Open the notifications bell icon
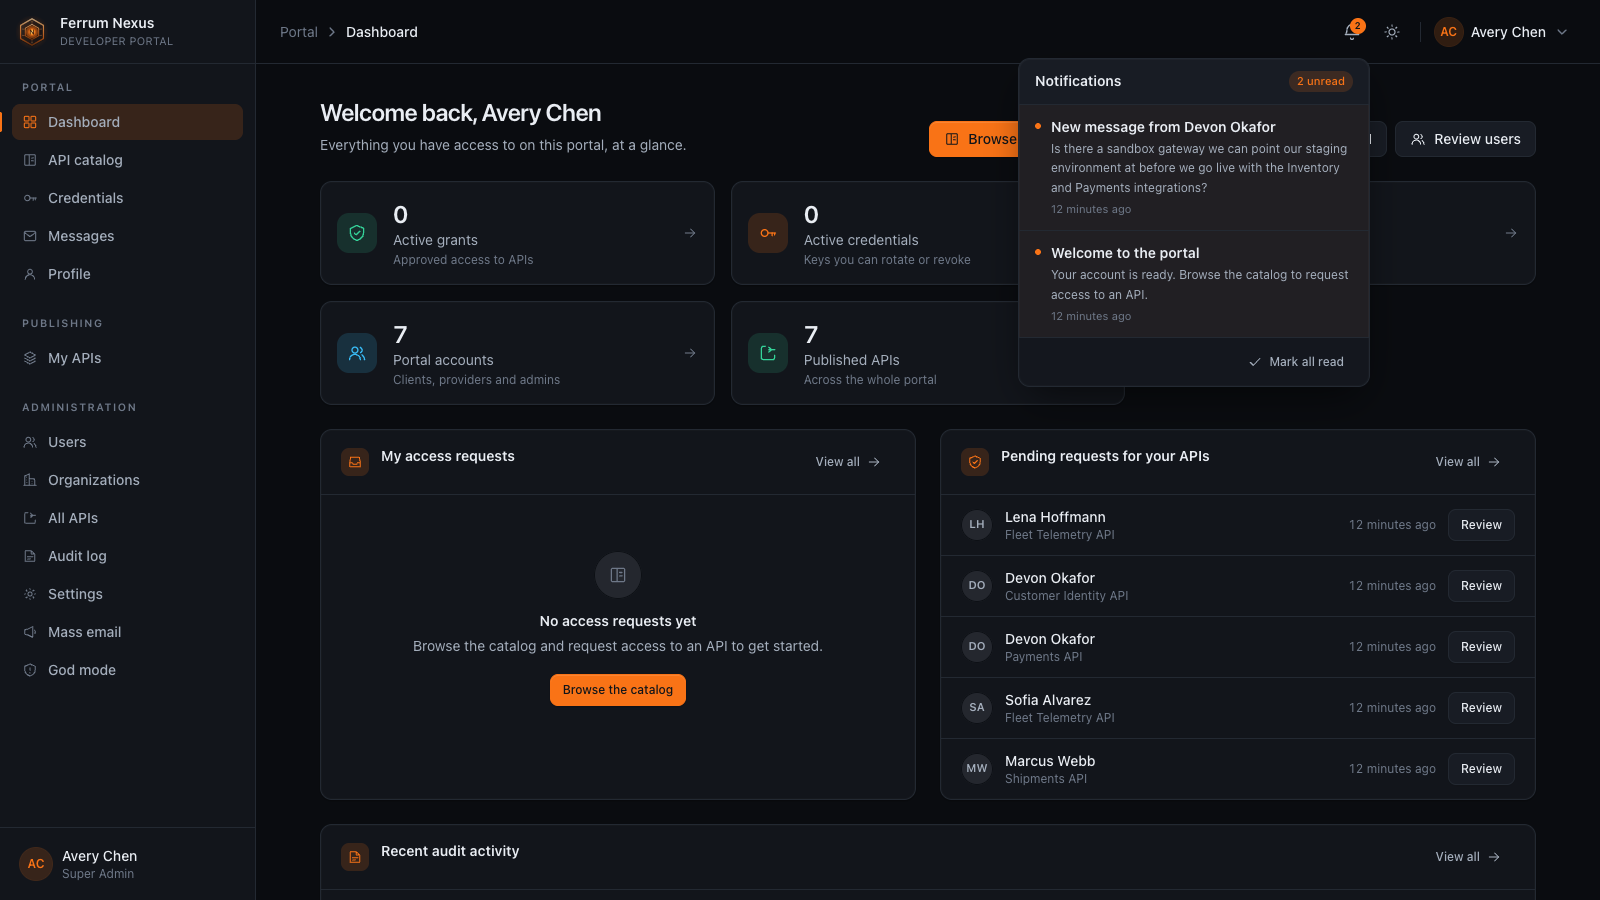Viewport: 1600px width, 900px height. 1352,32
